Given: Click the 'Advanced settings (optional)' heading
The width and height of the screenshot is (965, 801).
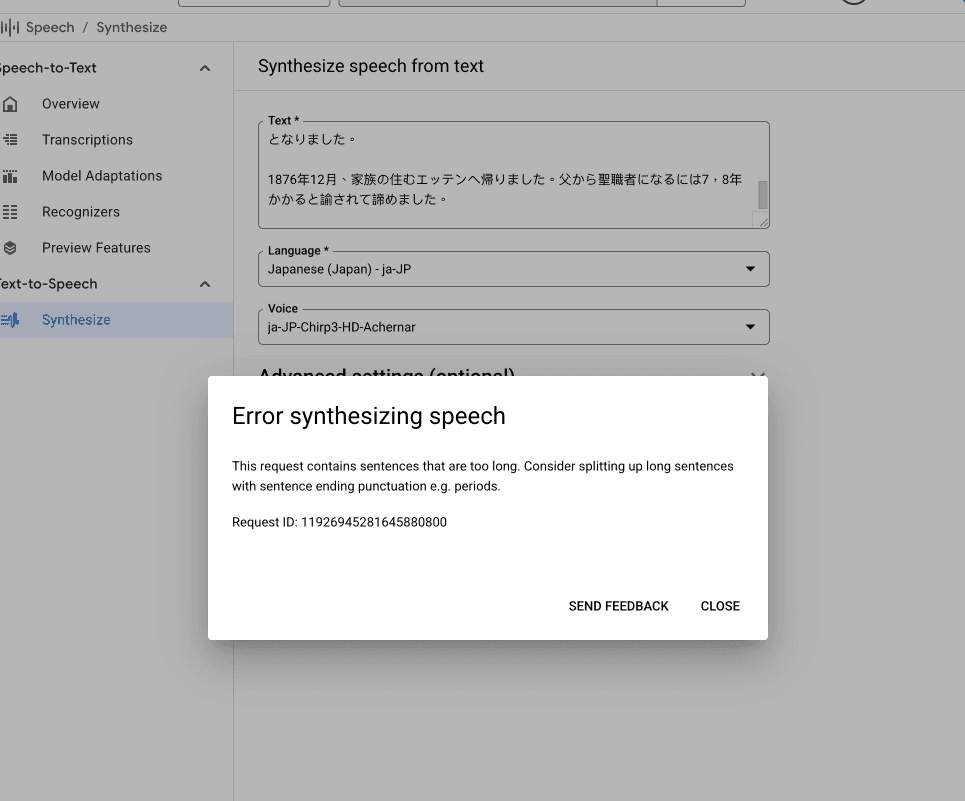Looking at the screenshot, I should coord(386,372).
